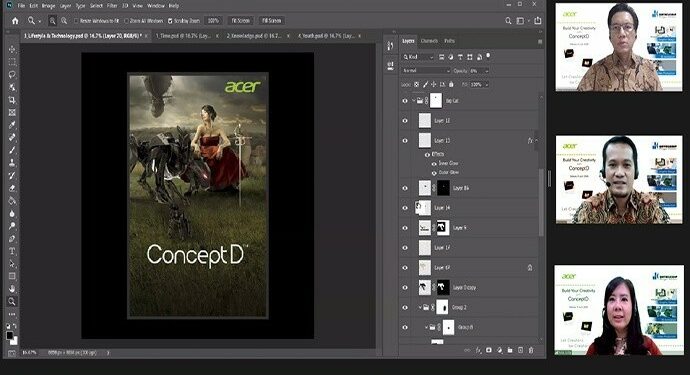Hide Layer 13 using its eye icon
690x375 pixels.
coord(405,140)
